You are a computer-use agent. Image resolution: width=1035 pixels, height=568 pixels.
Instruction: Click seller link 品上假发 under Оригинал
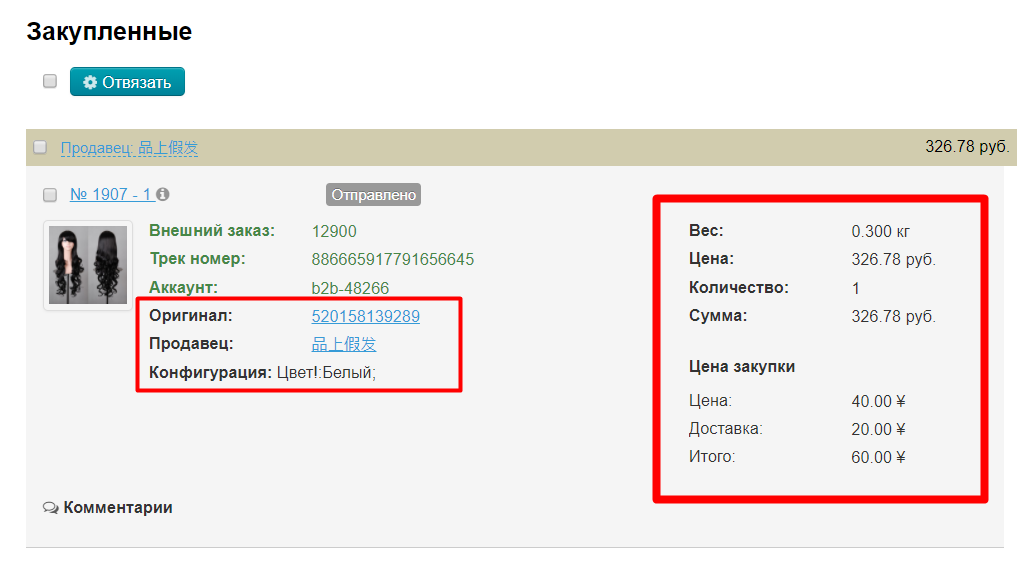click(x=344, y=344)
